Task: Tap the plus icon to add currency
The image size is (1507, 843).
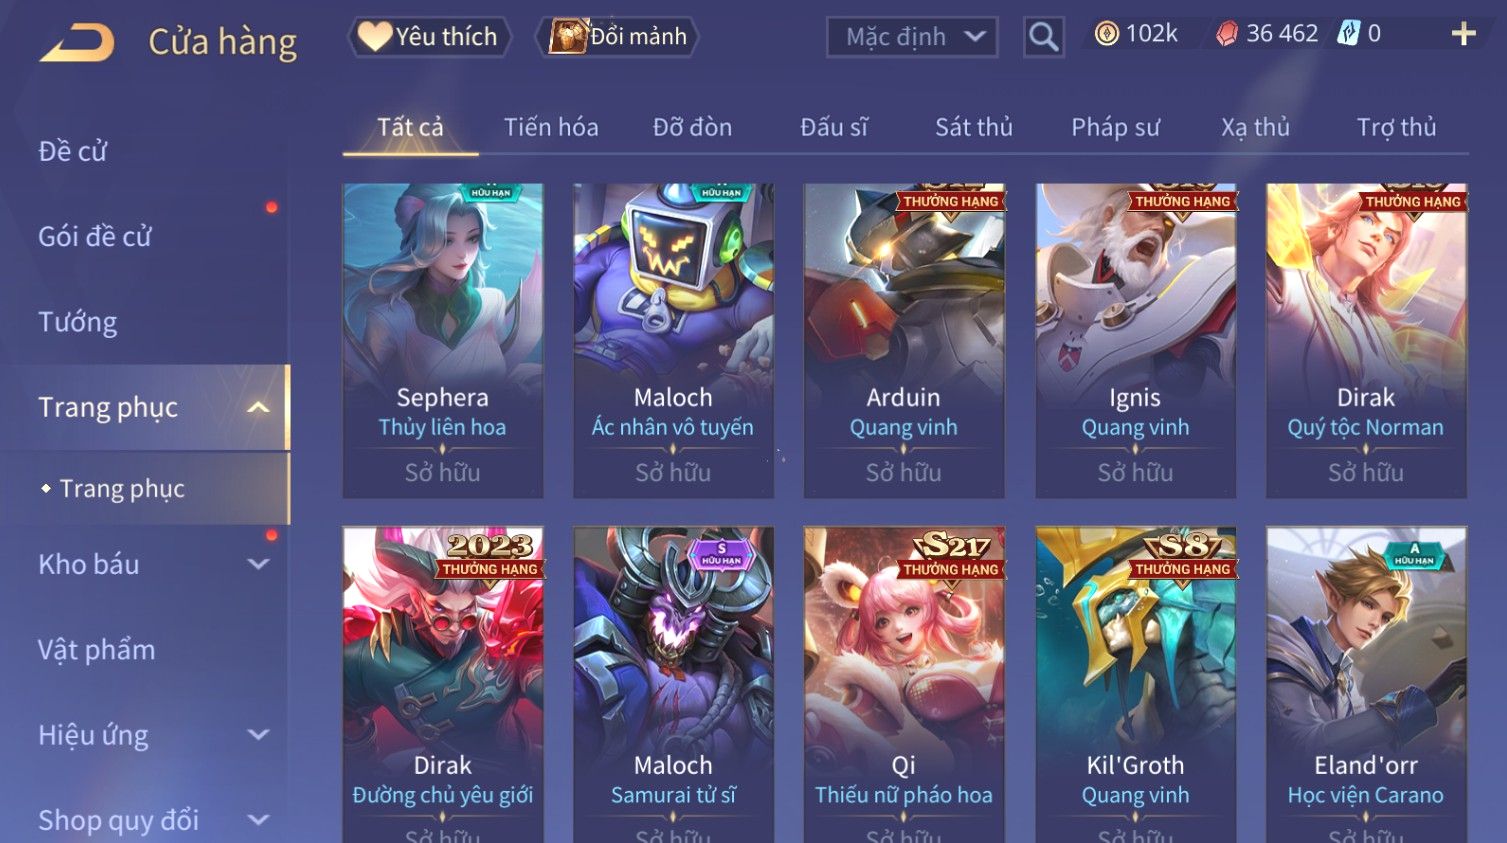Action: pos(1463,34)
